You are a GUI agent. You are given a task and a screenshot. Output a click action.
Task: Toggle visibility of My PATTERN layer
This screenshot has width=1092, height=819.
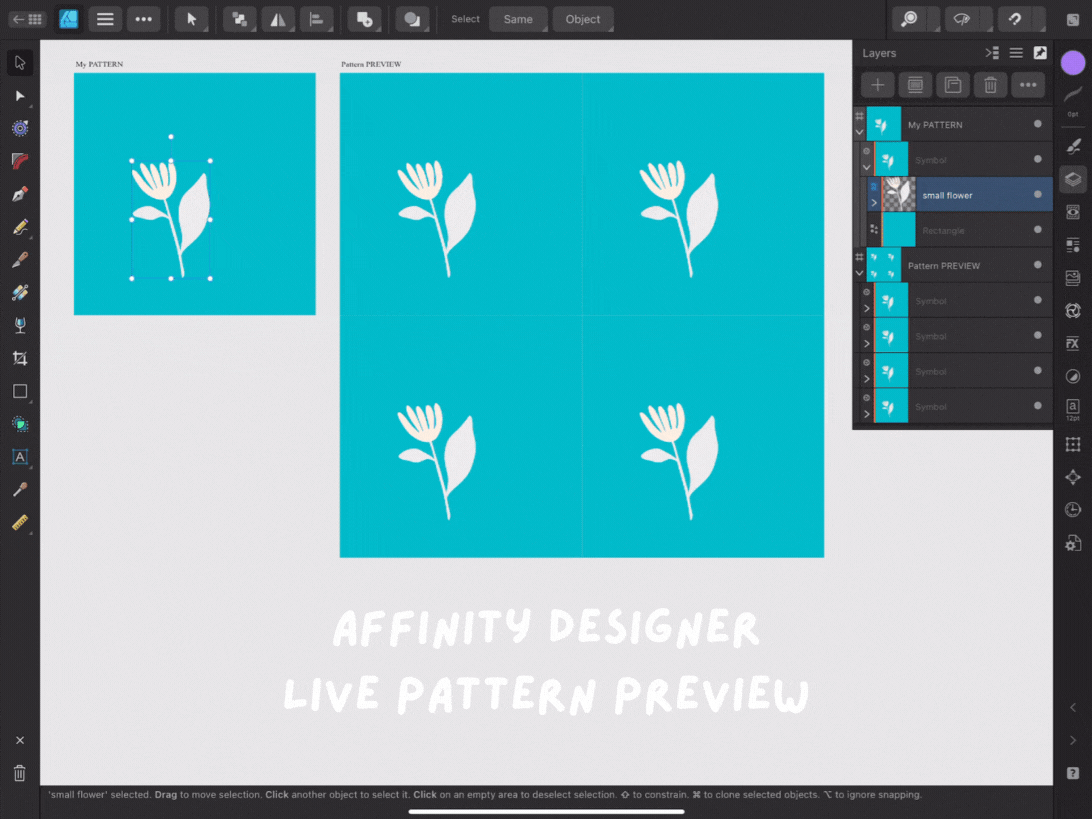click(x=1038, y=124)
